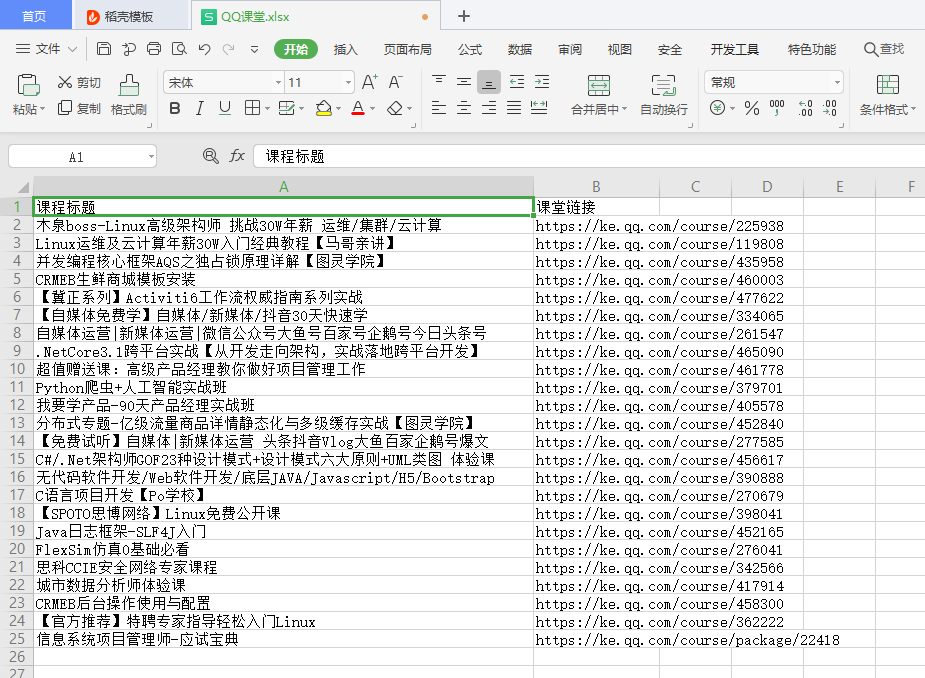The image size is (925, 678).
Task: Click the formula bar input showing 课程标题
Action: coord(589,156)
